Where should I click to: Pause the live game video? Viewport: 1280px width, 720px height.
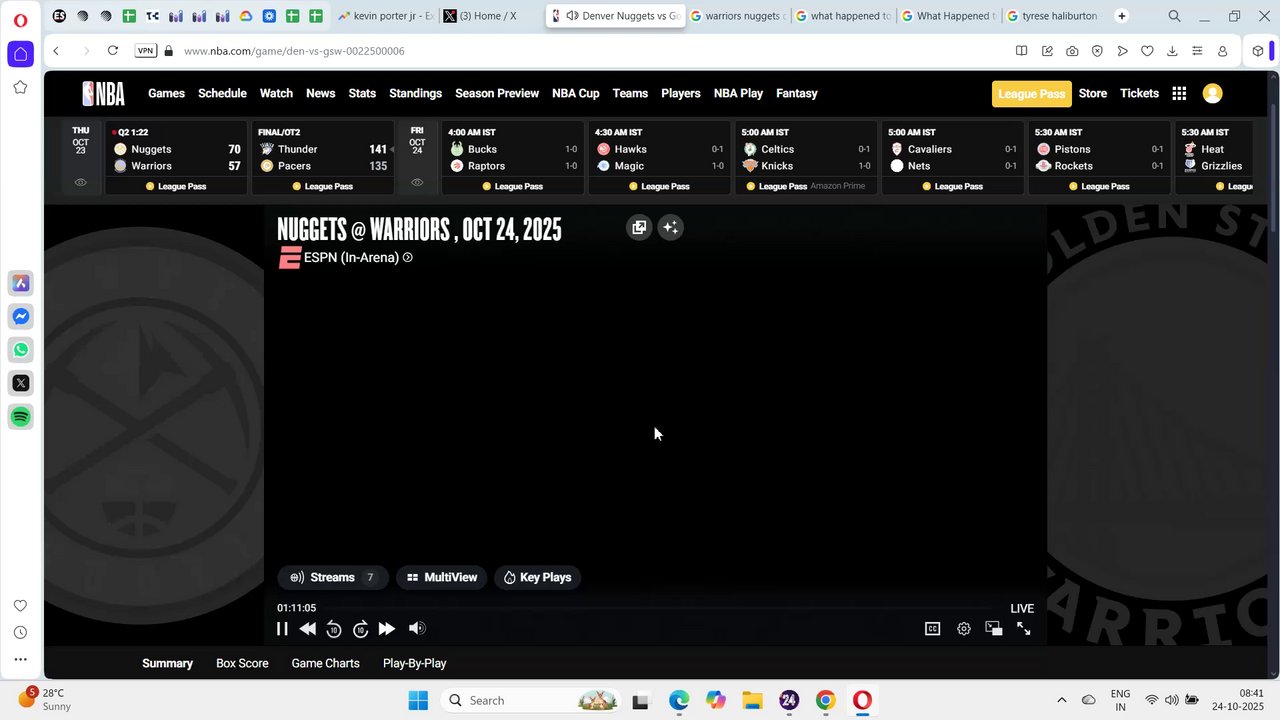coord(282,629)
